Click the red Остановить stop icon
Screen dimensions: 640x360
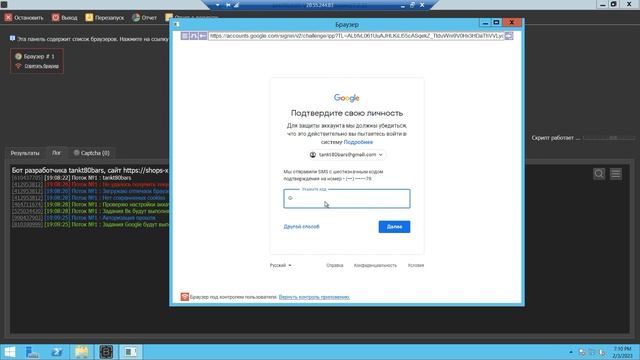[x=8, y=18]
